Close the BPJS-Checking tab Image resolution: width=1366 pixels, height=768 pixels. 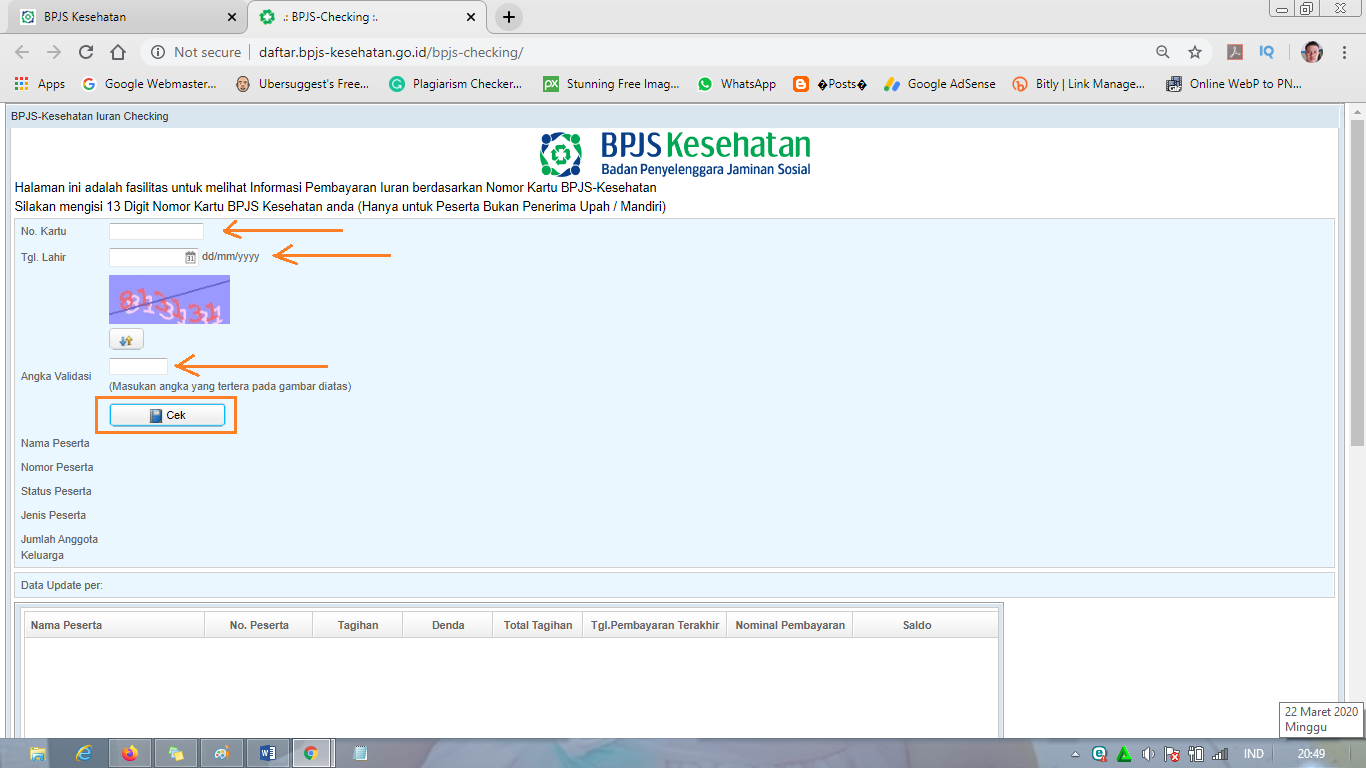[x=471, y=17]
